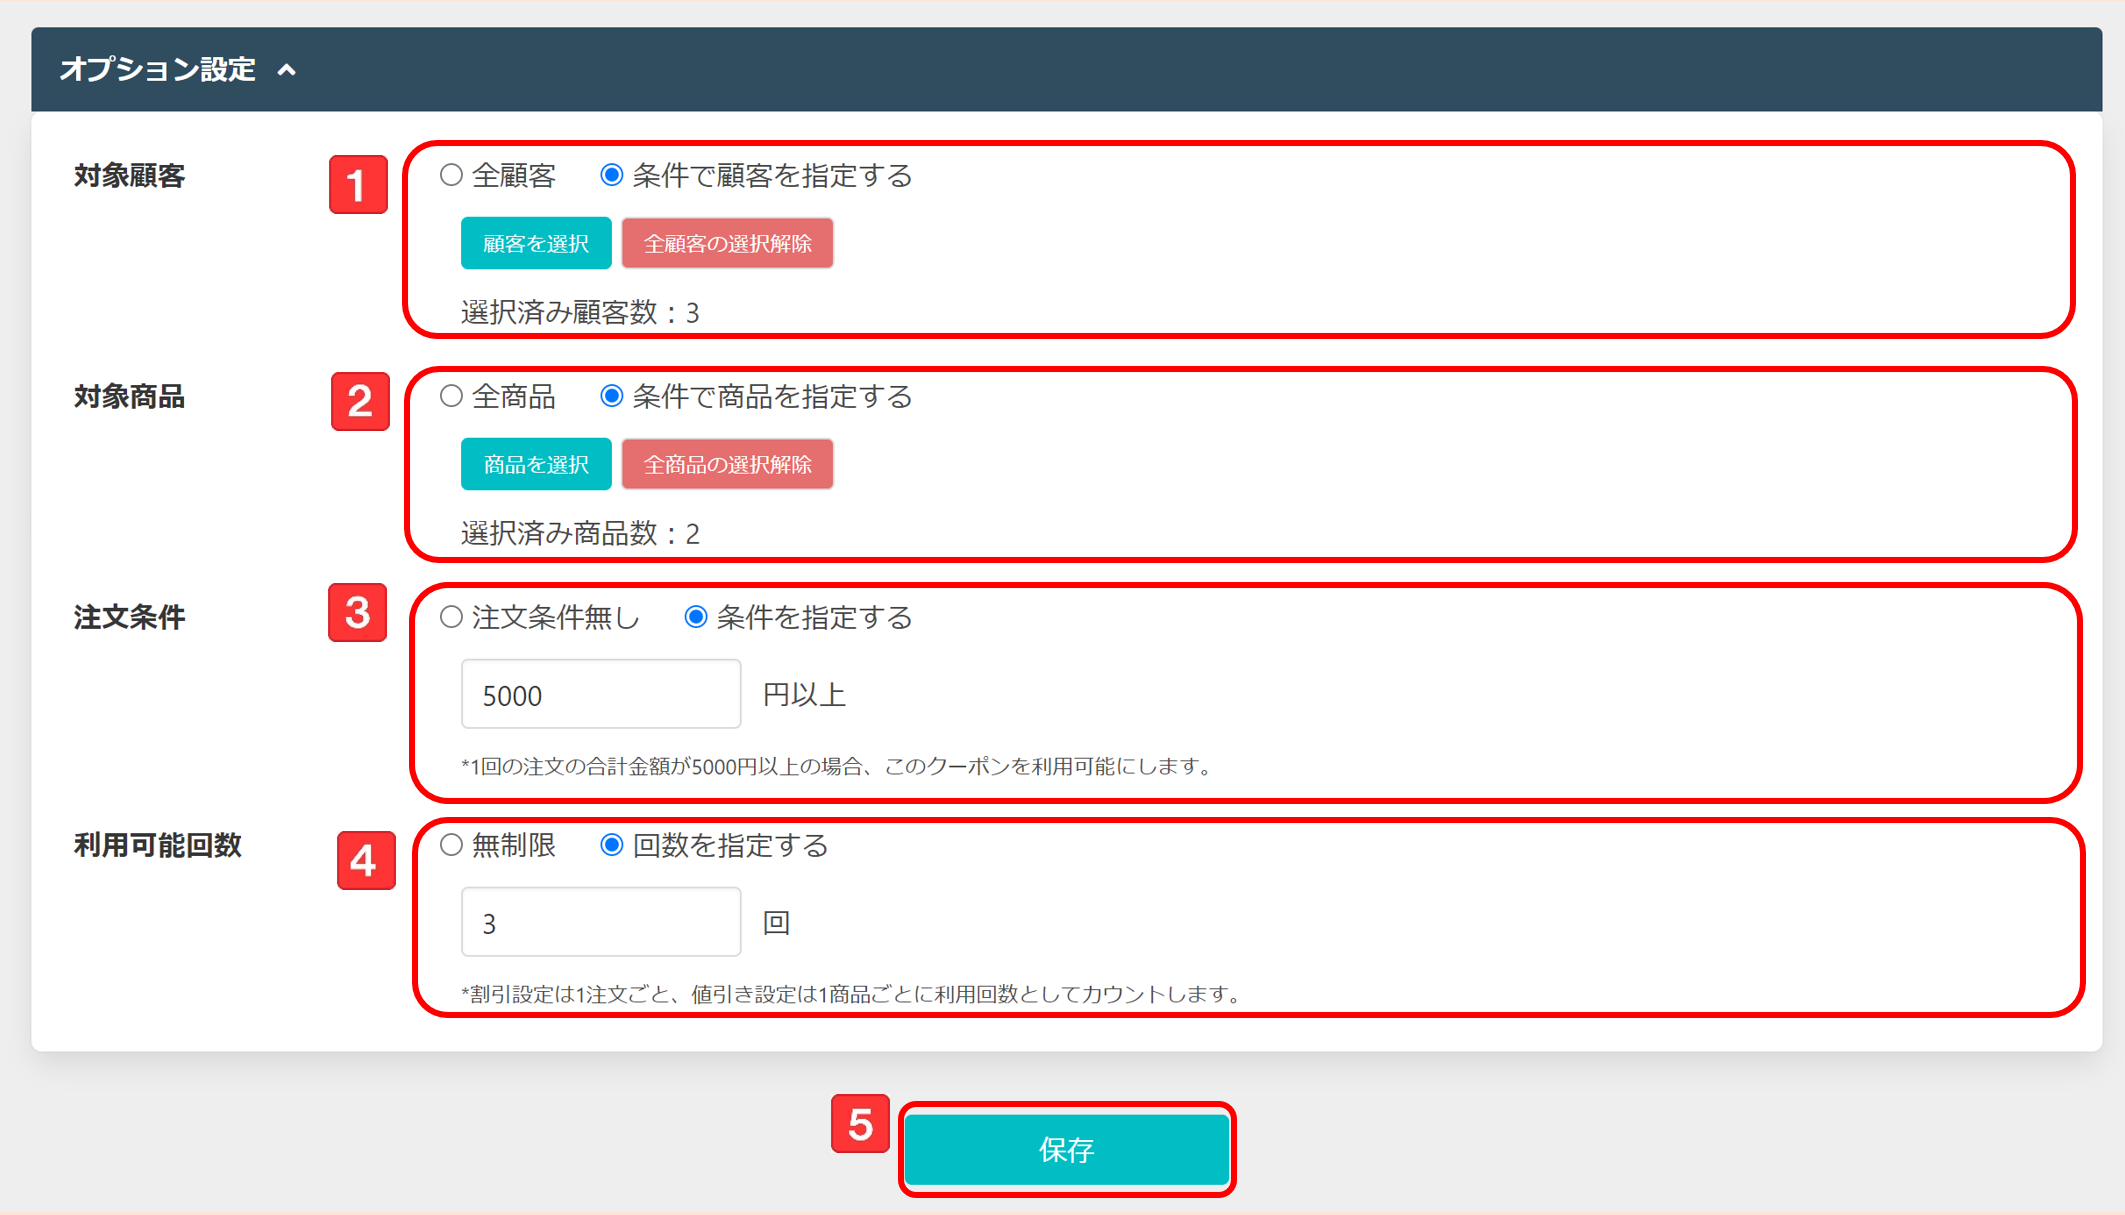Click the オプション設定 header title
The width and height of the screenshot is (2125, 1215).
pos(158,69)
